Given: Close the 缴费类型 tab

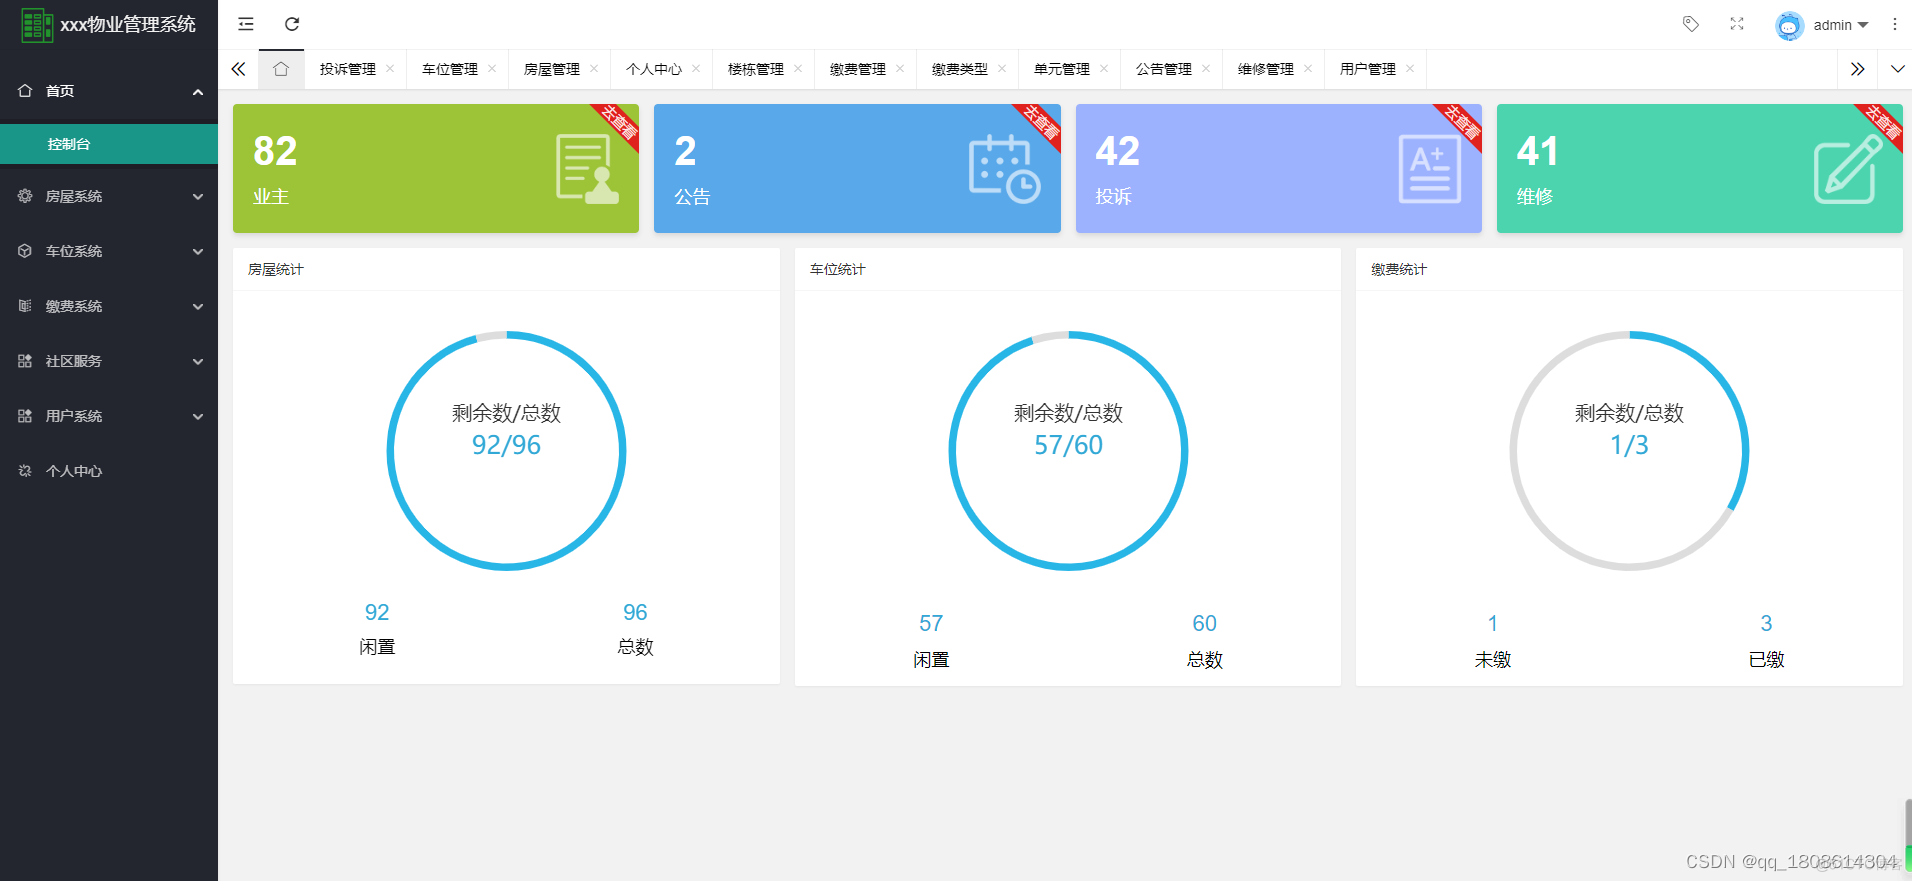Looking at the screenshot, I should (x=1002, y=69).
